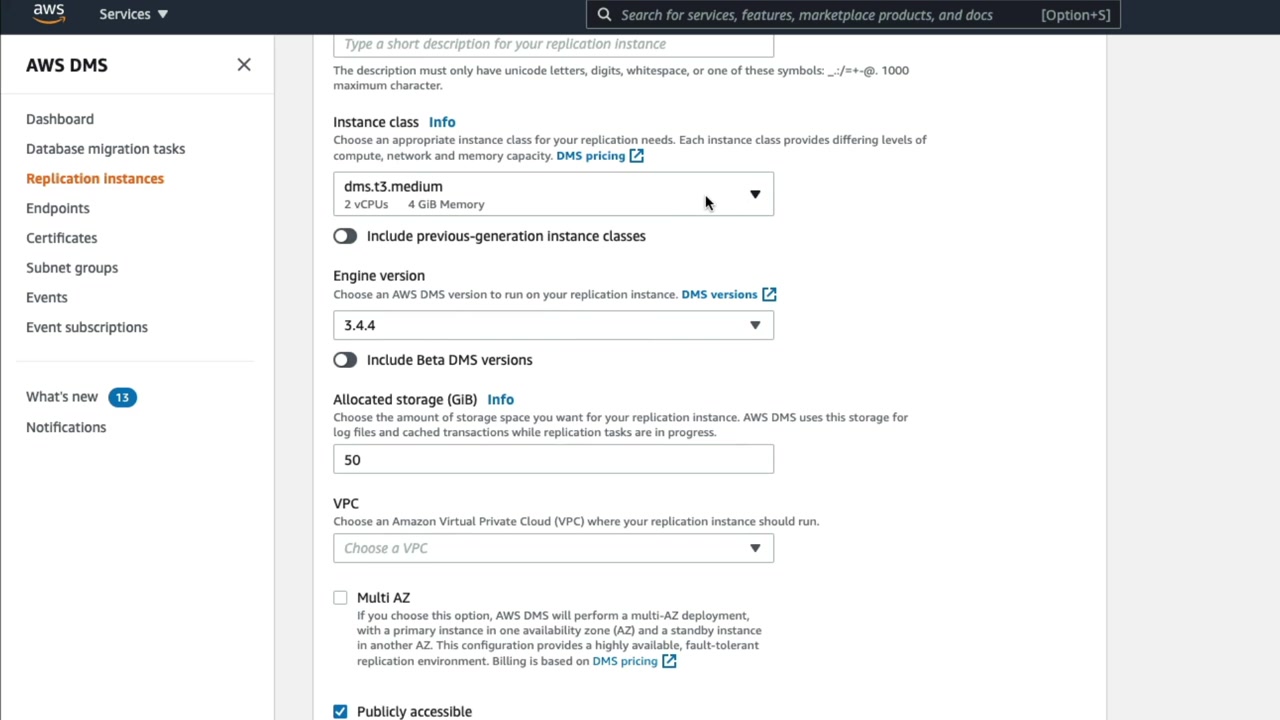Click the replication instance description field
This screenshot has width=1280, height=720.
553,44
